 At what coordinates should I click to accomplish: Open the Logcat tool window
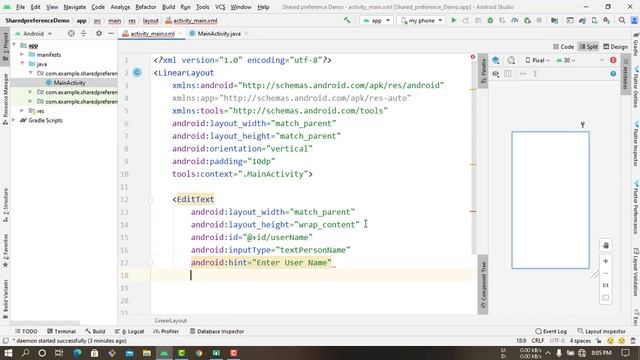pos(129,331)
